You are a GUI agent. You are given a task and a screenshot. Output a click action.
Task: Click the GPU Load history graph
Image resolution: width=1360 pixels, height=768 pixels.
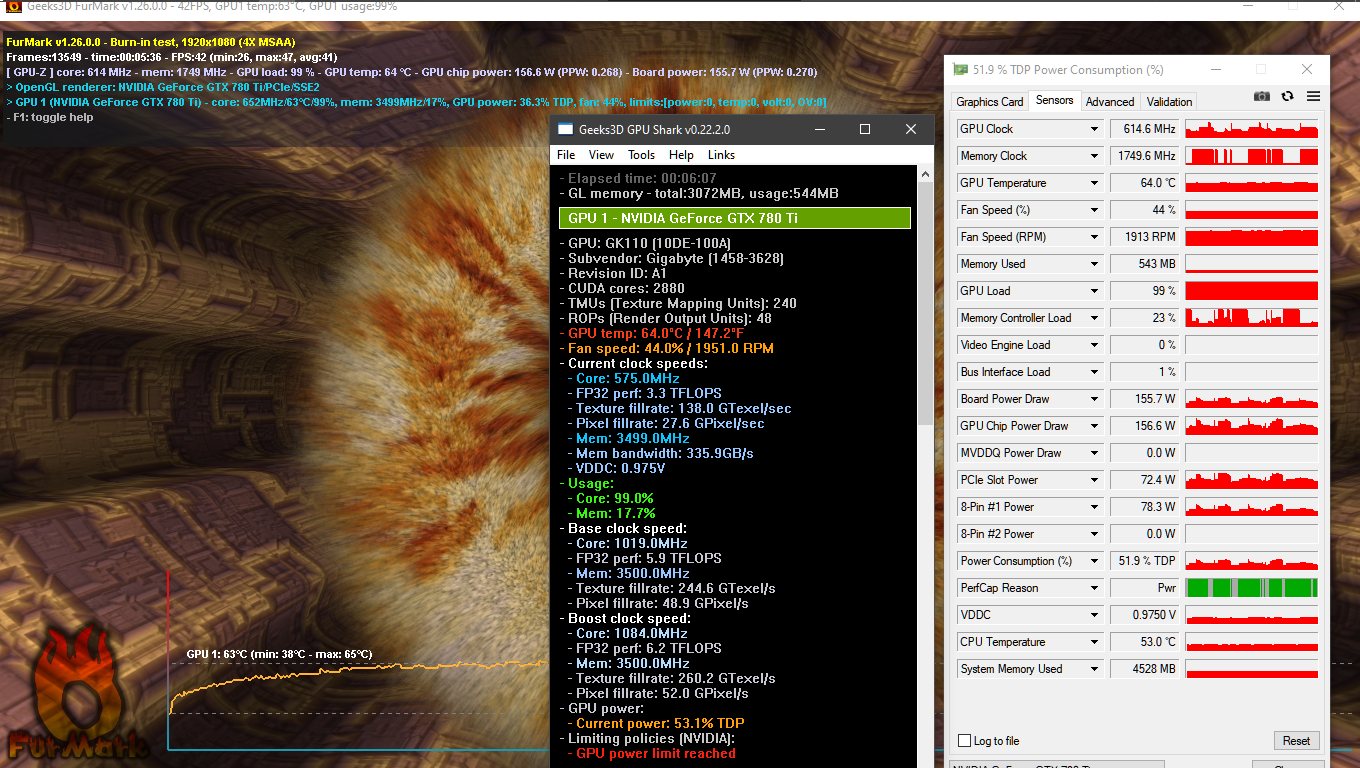click(1252, 291)
